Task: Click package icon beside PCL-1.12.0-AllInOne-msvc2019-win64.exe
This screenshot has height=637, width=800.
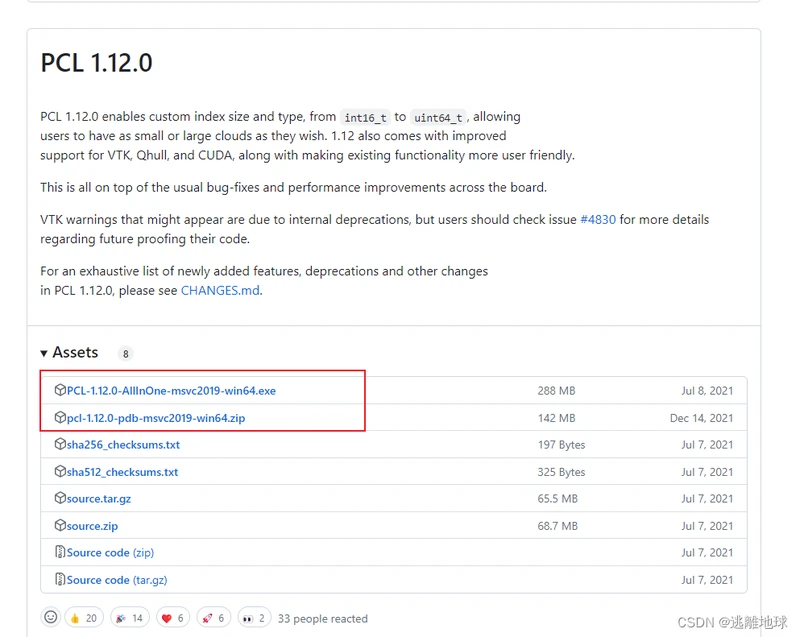Action: pos(60,390)
